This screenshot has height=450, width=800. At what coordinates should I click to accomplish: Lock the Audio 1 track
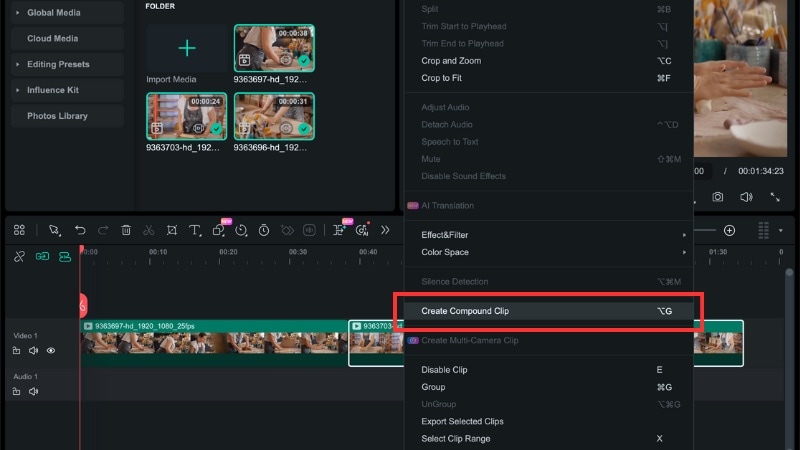click(16, 391)
